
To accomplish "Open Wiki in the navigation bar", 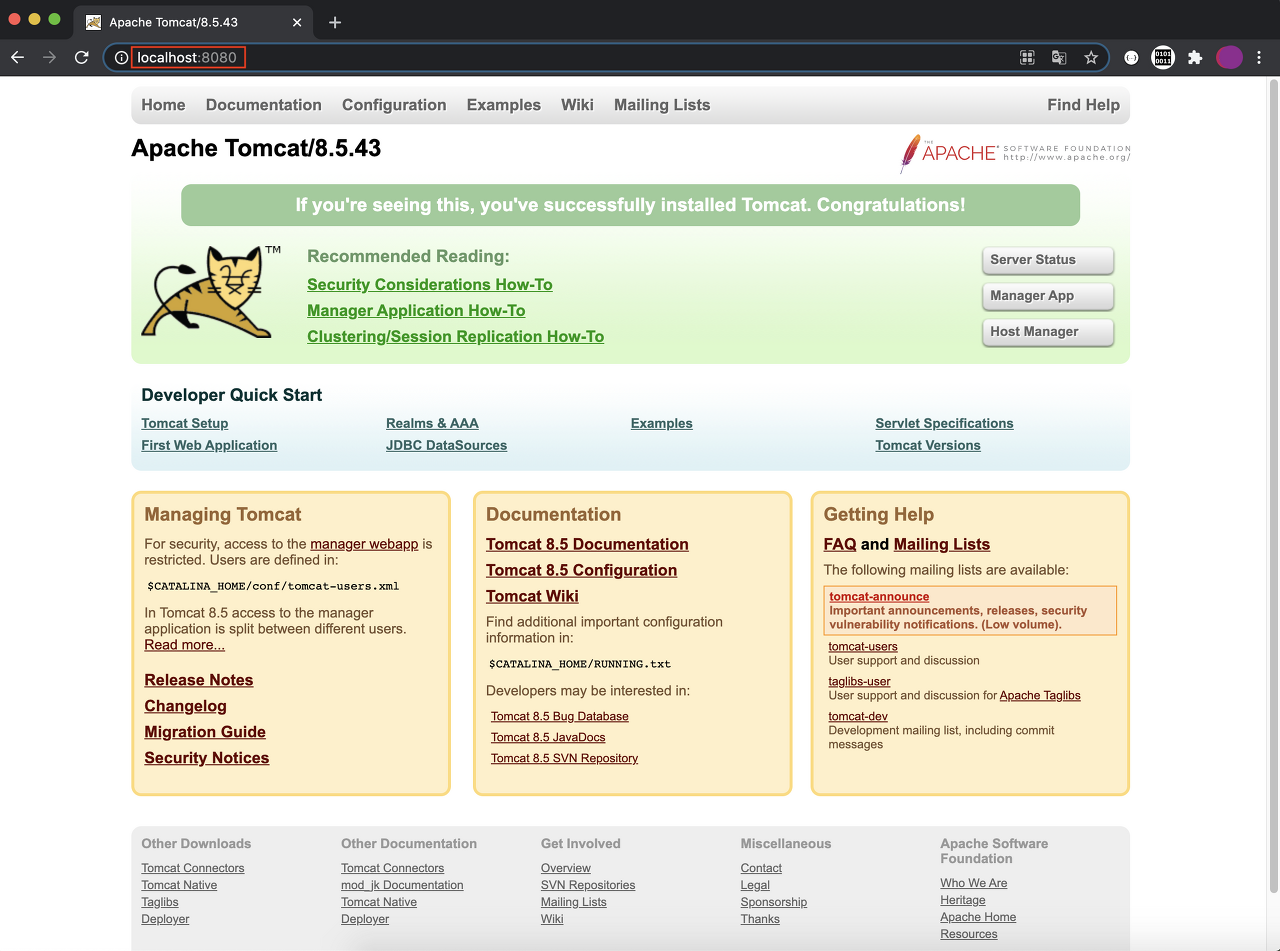I will pyautogui.click(x=577, y=105).
